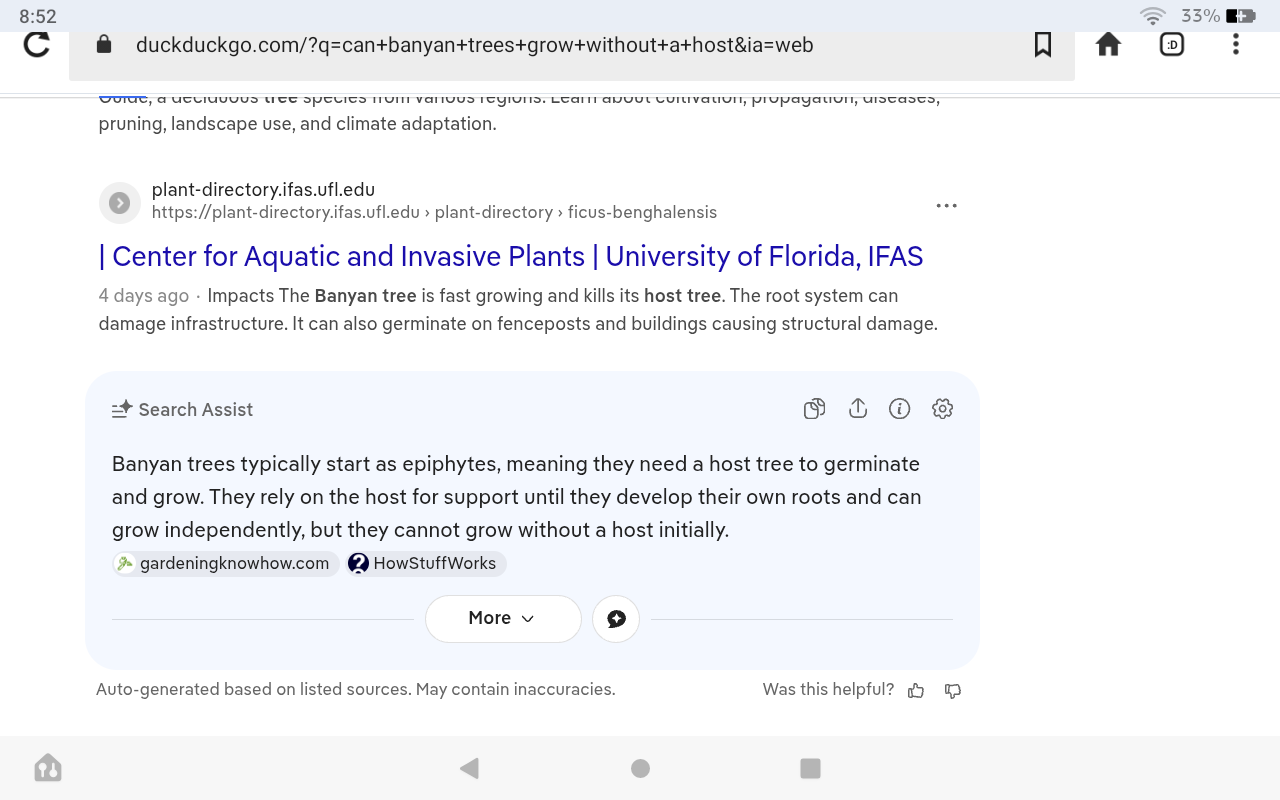Share the Search Assist answer
The height and width of the screenshot is (800, 1280).
(x=857, y=409)
